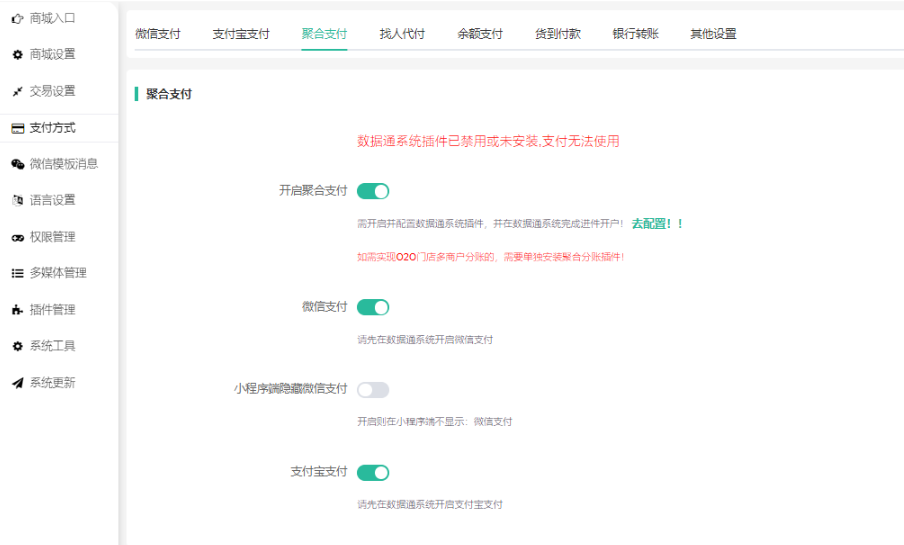This screenshot has width=904, height=545.
Task: Disable the 开启聚合支付 toggle
Action: (372, 191)
